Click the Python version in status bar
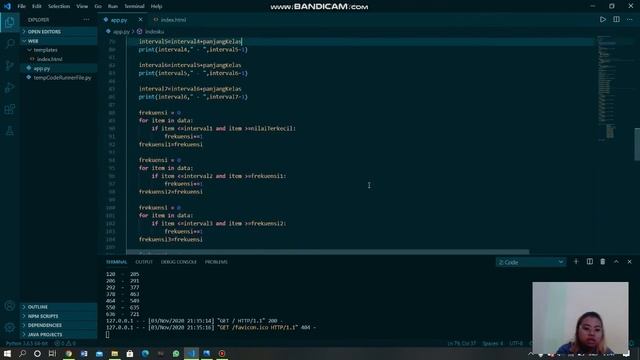Viewport: 640px width, 360px height. 27,344
